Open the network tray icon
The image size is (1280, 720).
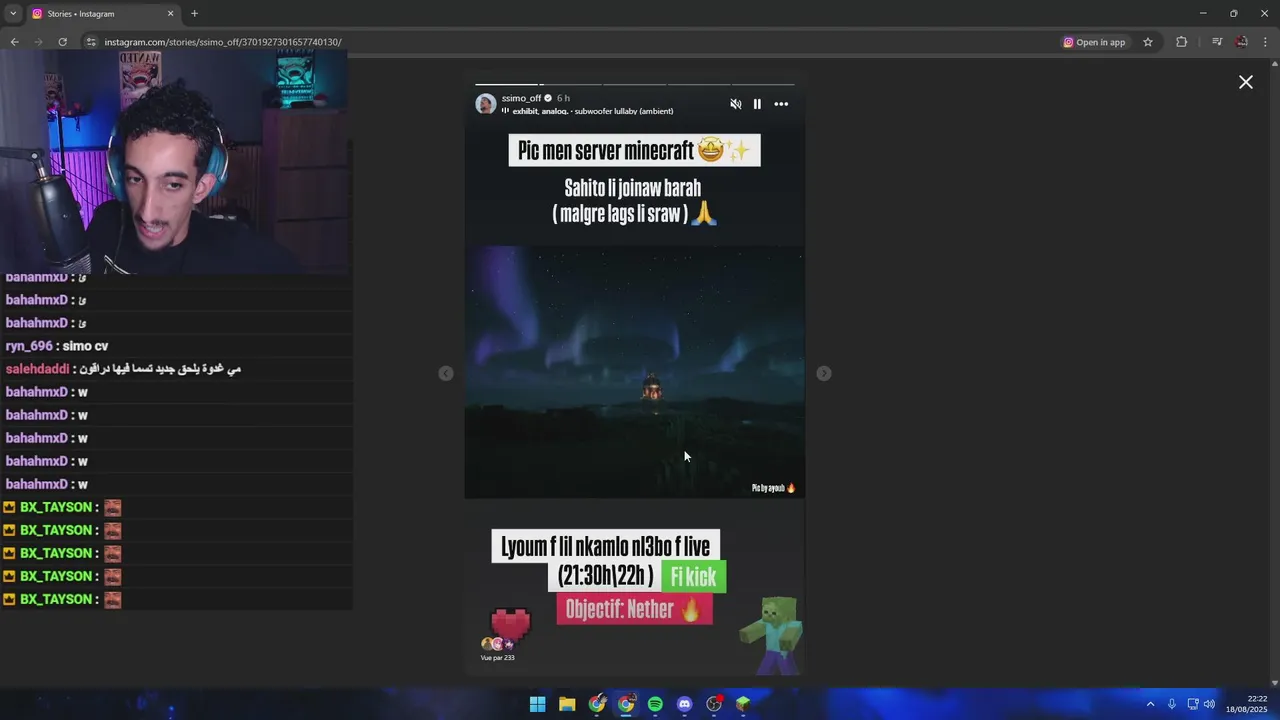click(1192, 704)
